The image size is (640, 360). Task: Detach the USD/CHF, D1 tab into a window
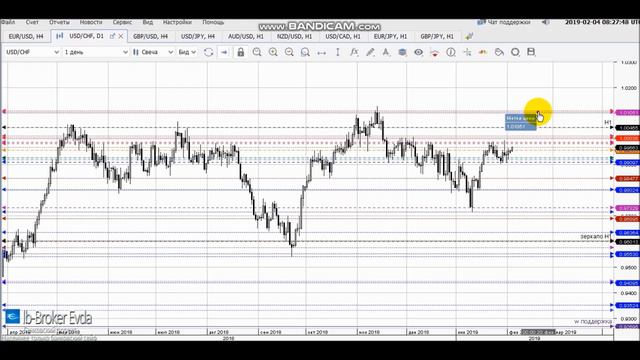click(x=112, y=36)
